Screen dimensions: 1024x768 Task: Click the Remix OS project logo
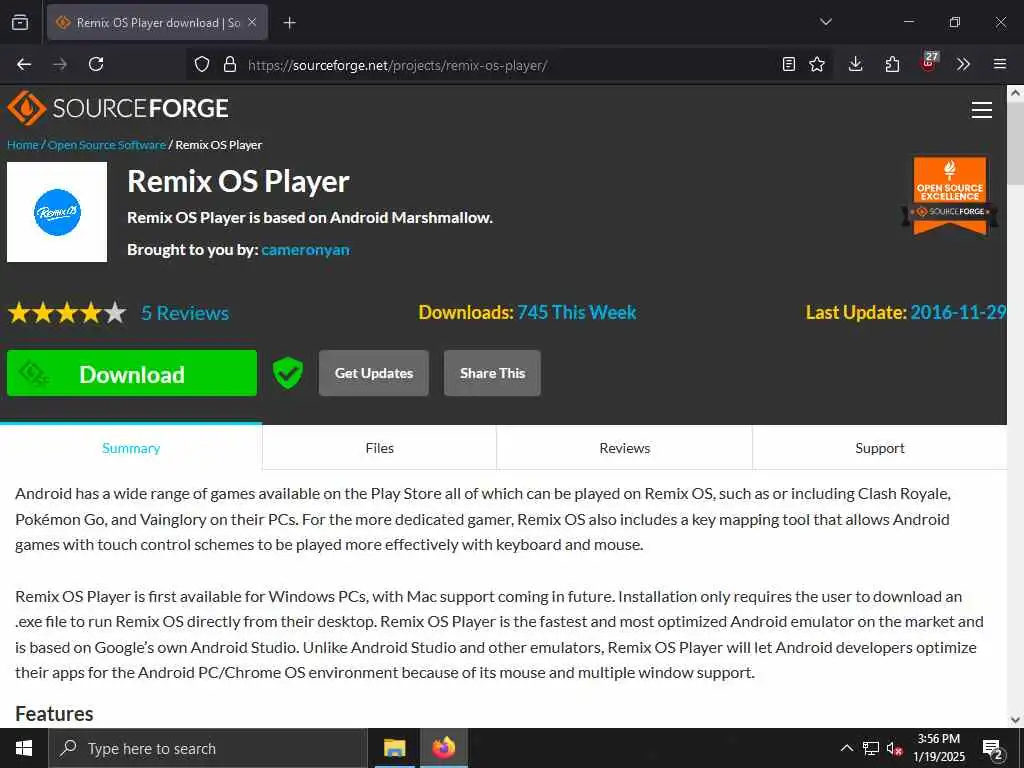57,212
